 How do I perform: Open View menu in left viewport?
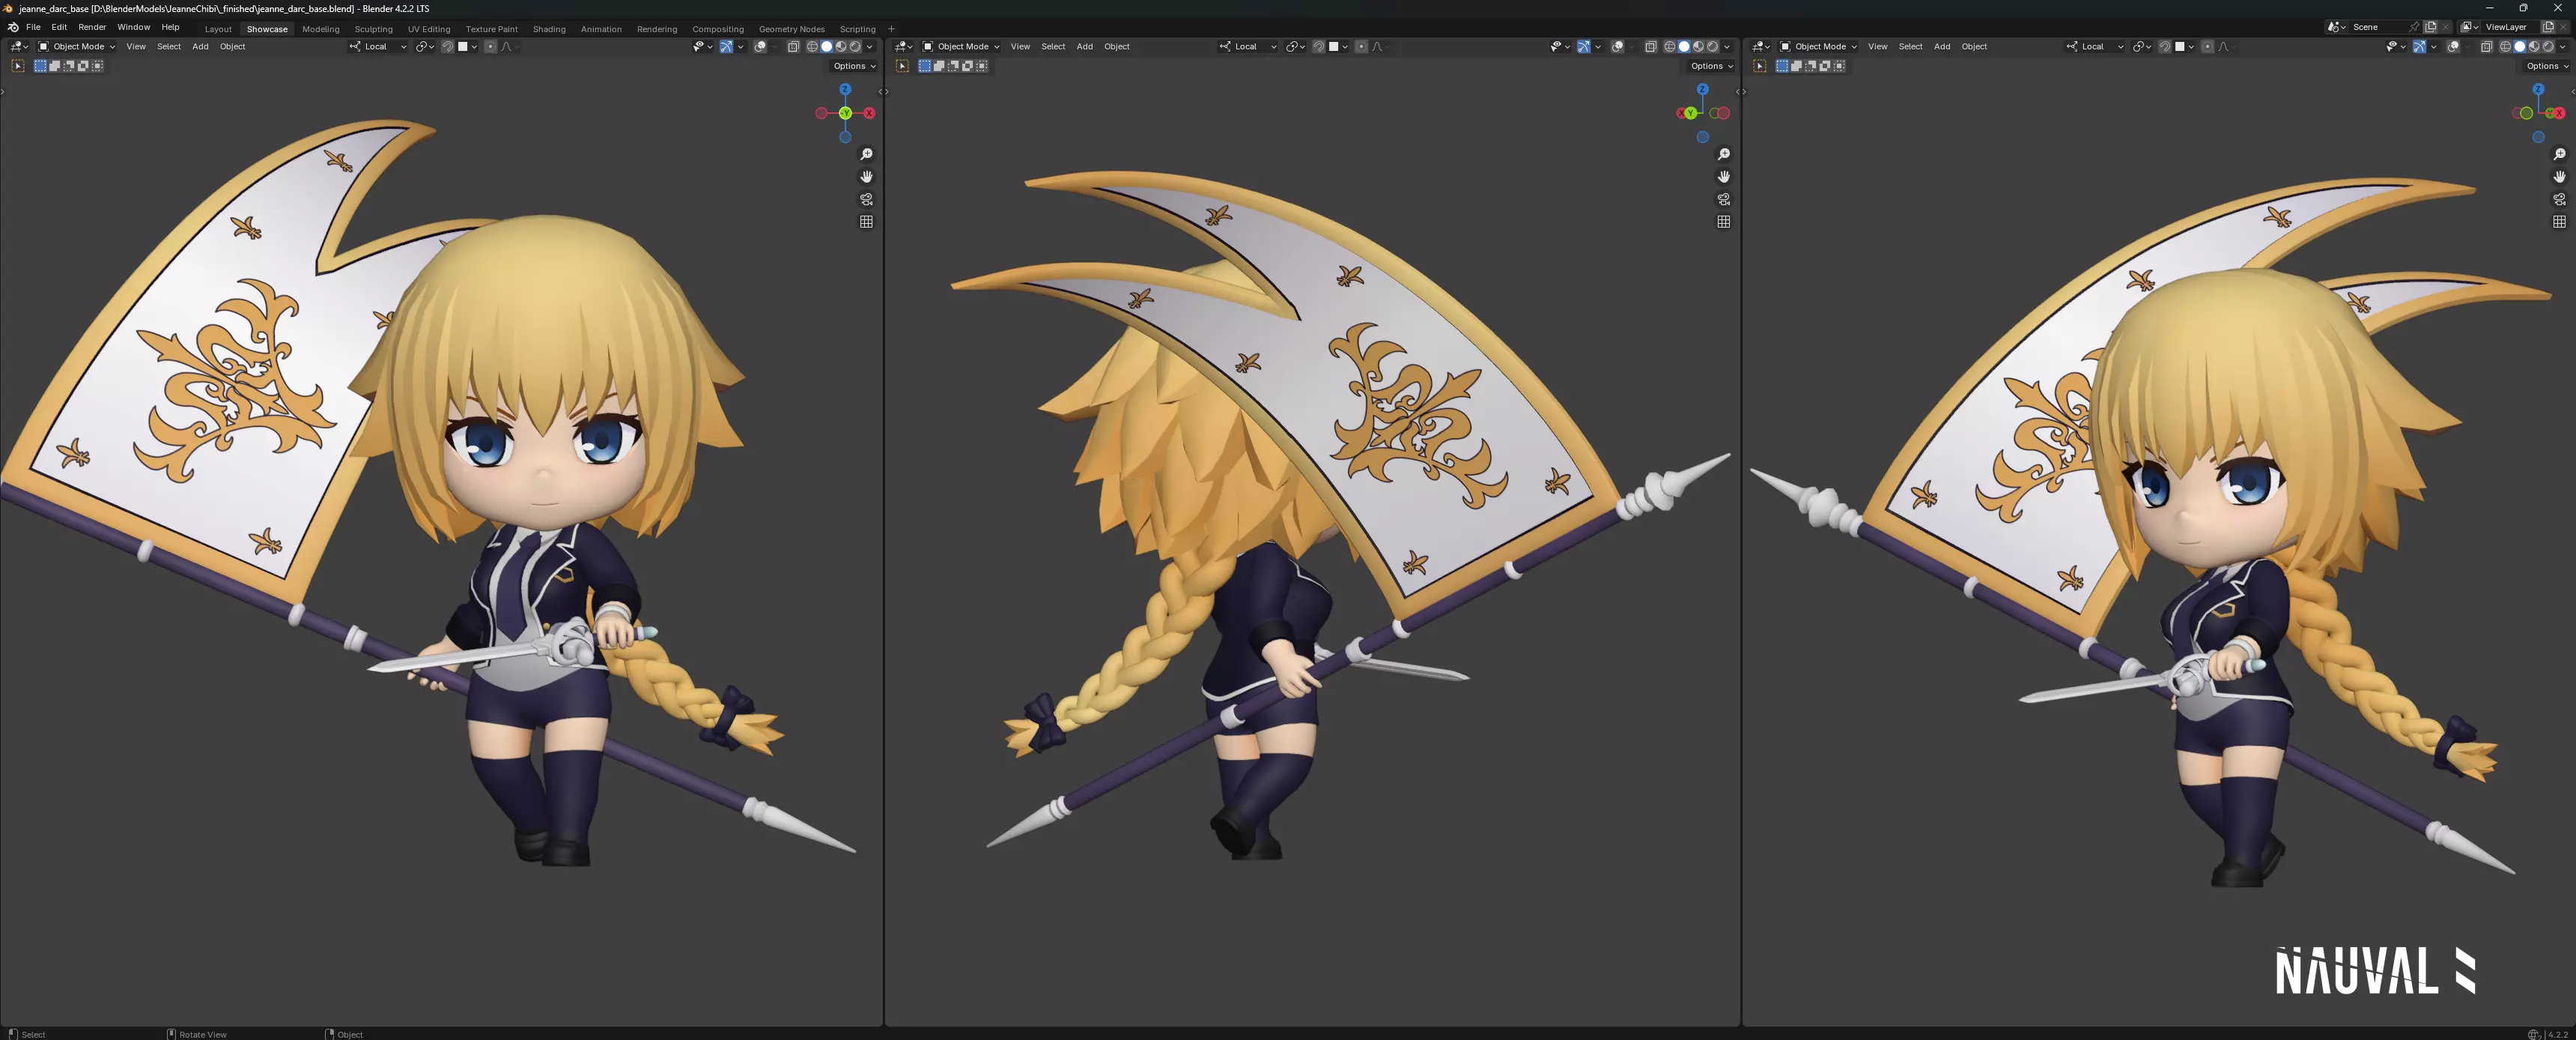[x=136, y=46]
